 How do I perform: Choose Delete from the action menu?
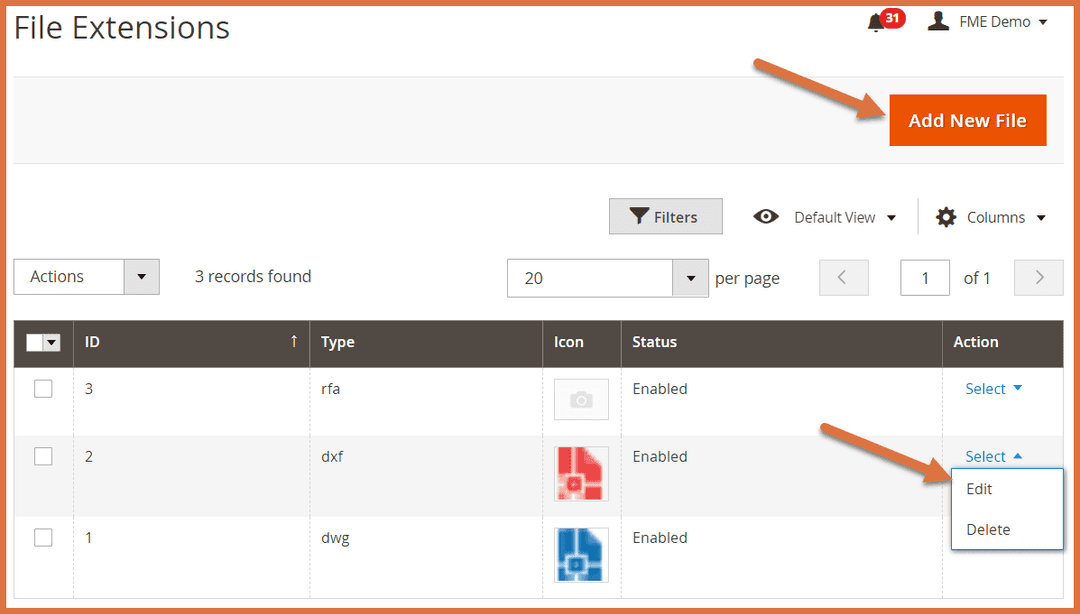coord(988,529)
